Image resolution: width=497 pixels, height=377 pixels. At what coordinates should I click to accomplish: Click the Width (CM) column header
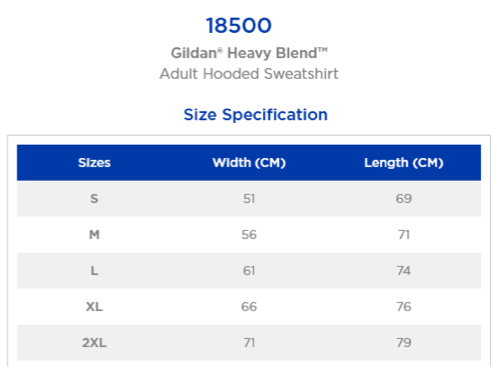pyautogui.click(x=249, y=163)
